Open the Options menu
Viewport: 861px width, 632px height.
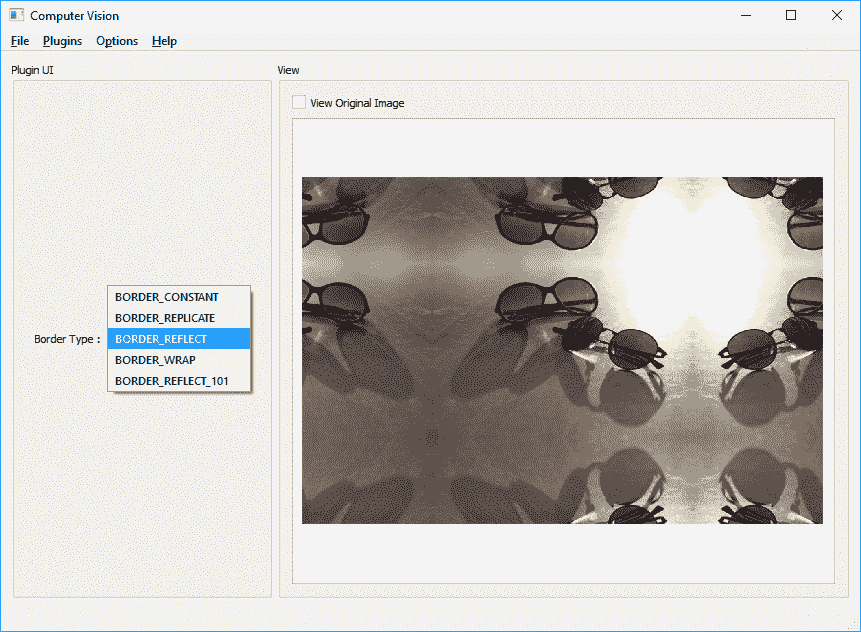117,41
